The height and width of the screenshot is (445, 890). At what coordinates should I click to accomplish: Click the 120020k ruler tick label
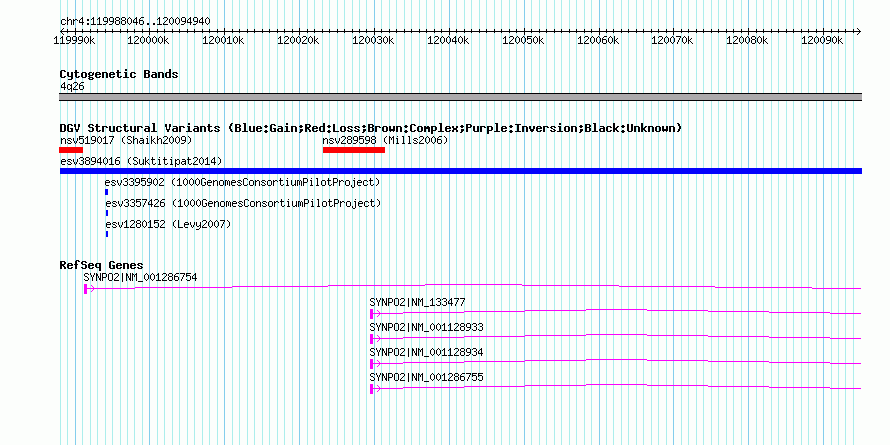point(299,41)
